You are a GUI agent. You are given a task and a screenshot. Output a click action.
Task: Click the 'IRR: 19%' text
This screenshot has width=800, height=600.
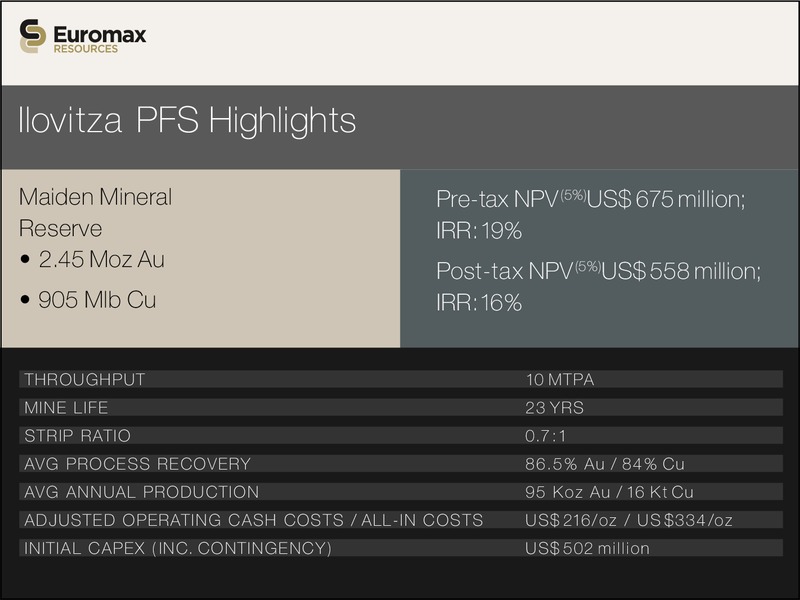point(479,231)
